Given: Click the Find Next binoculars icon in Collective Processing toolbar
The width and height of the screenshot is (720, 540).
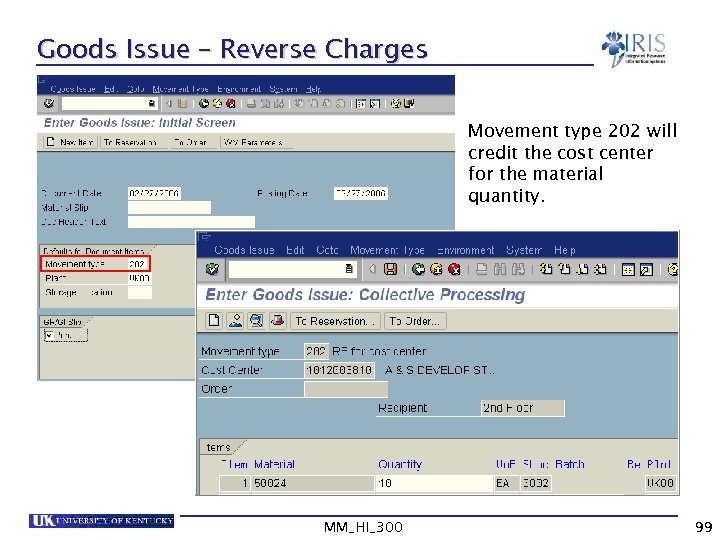Looking at the screenshot, I should [x=518, y=269].
